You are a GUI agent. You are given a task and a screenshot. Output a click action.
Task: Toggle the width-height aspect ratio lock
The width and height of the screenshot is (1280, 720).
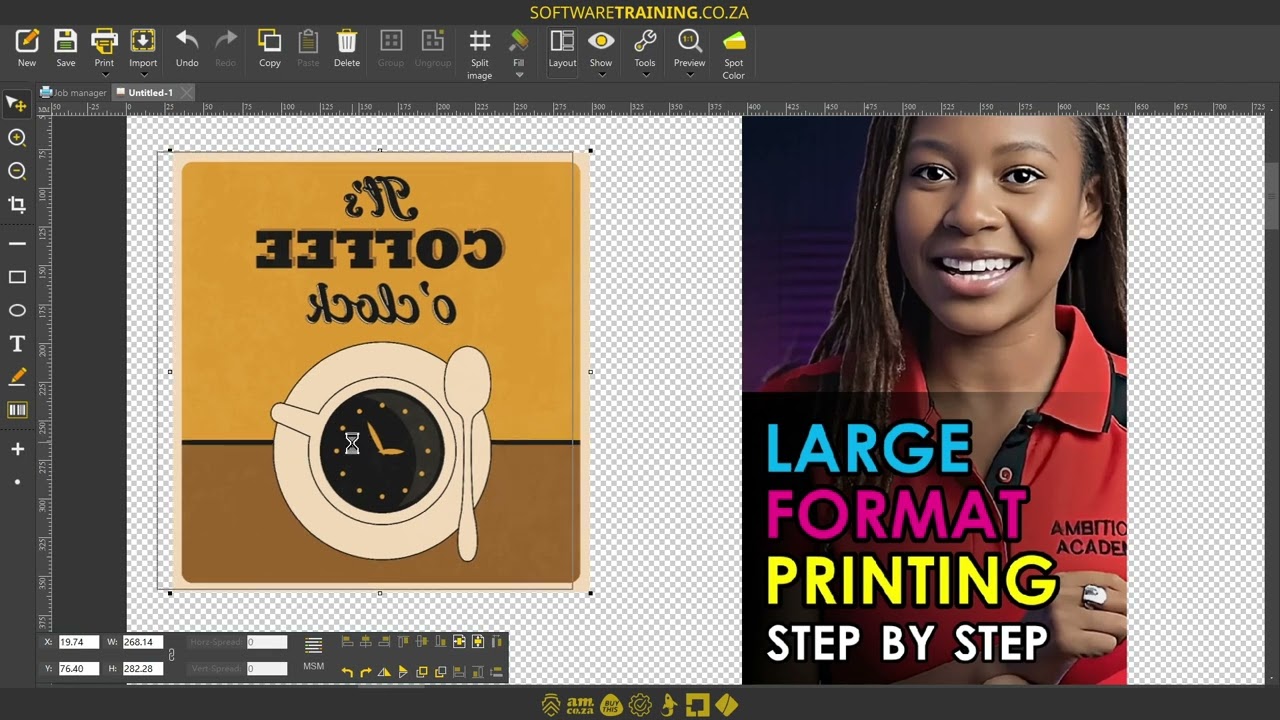[x=171, y=655]
